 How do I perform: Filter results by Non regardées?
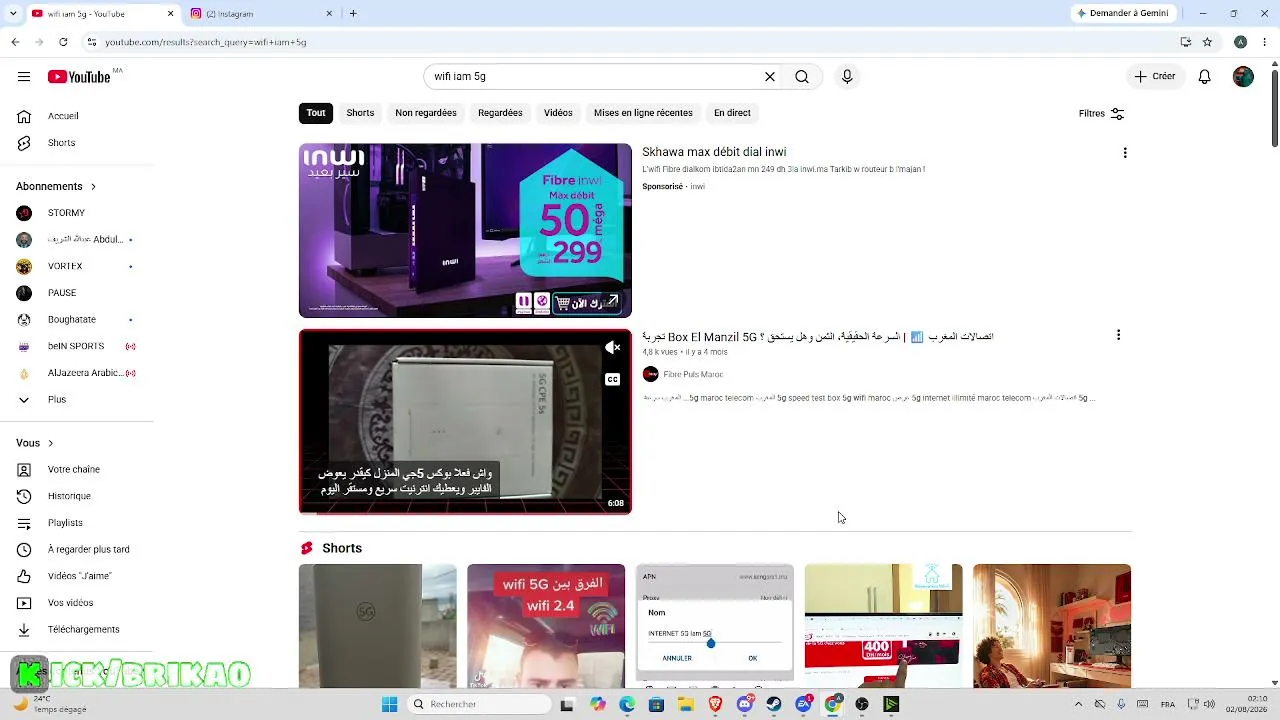click(426, 113)
